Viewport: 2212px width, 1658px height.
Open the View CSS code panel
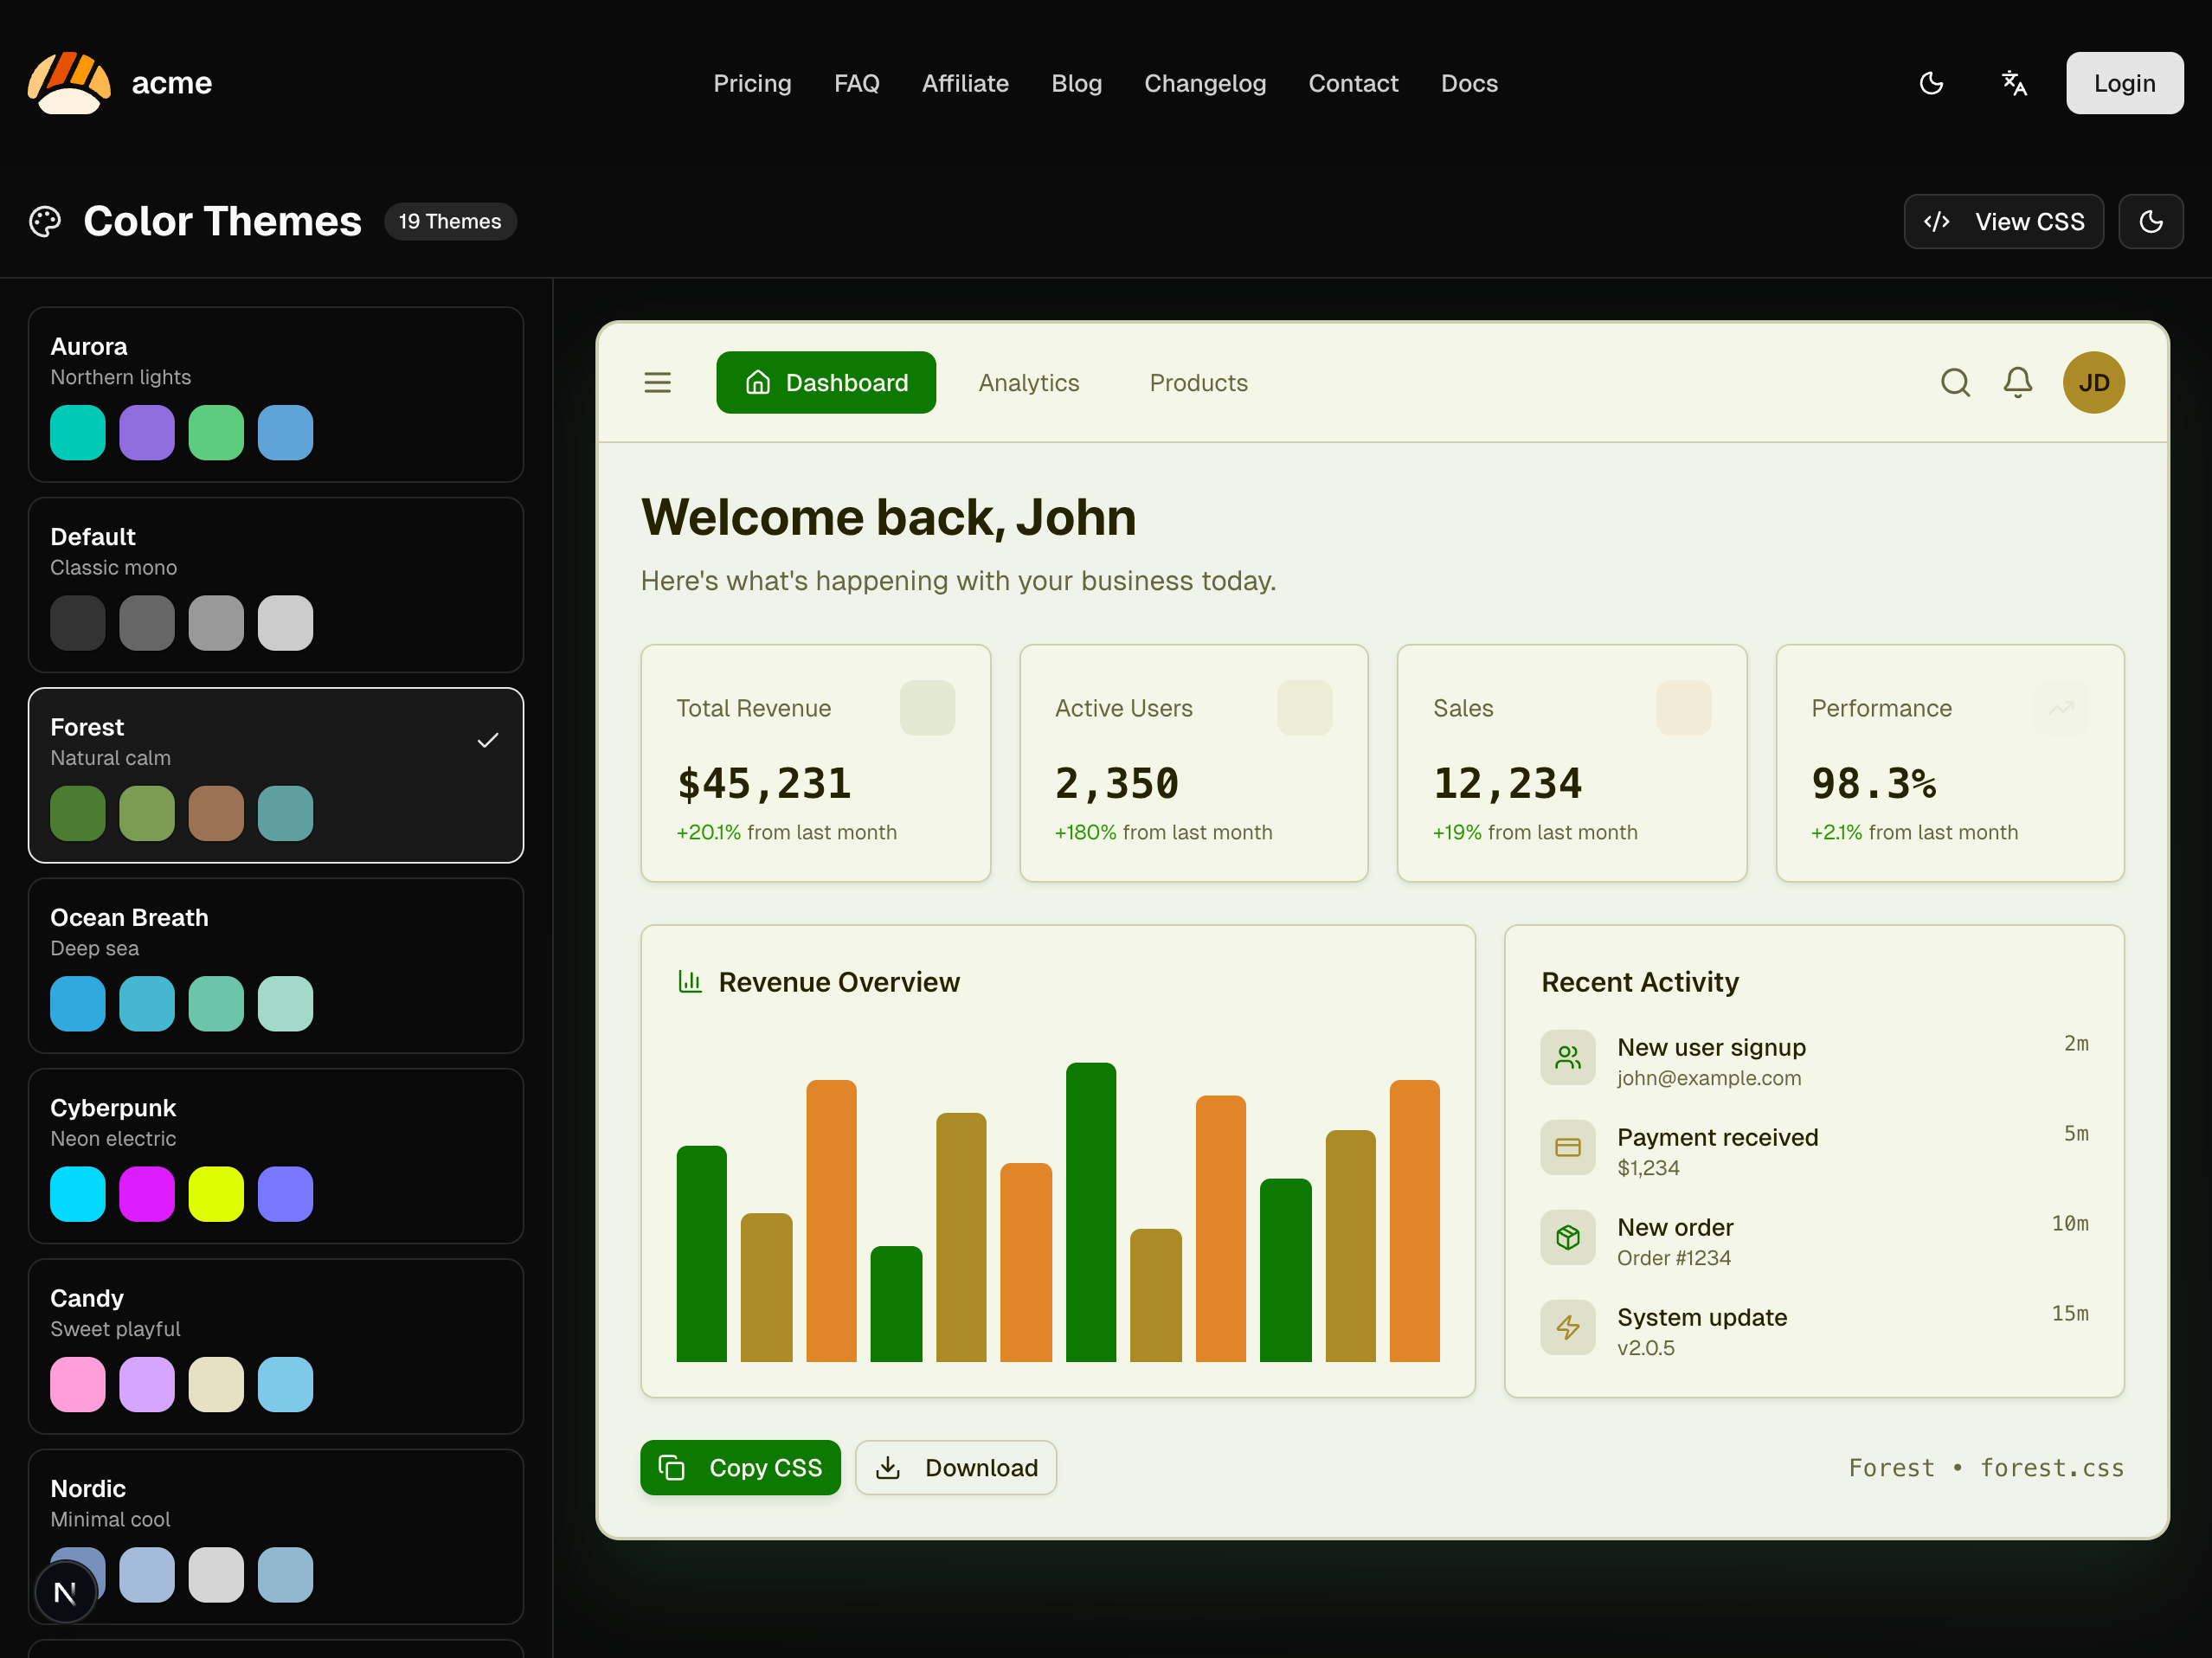tap(2003, 221)
